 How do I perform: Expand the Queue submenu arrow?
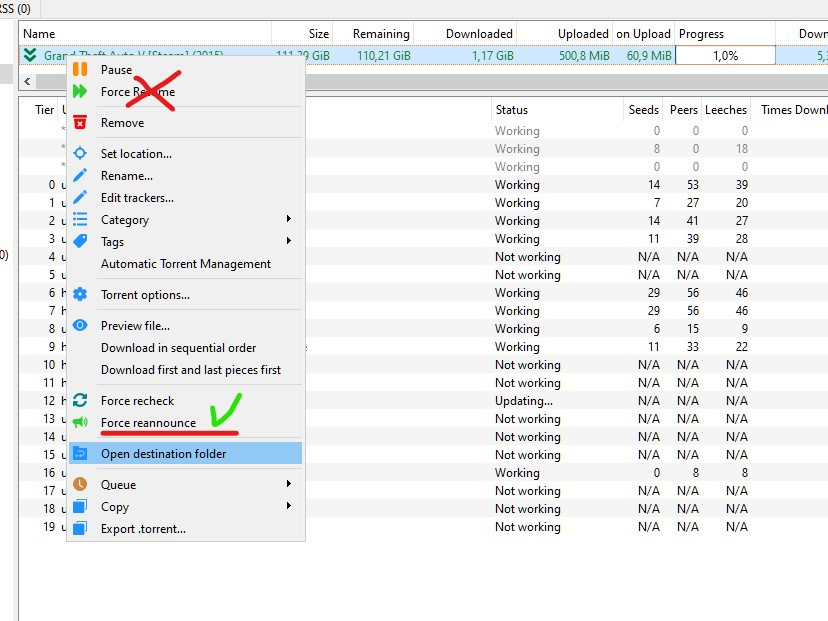[289, 485]
